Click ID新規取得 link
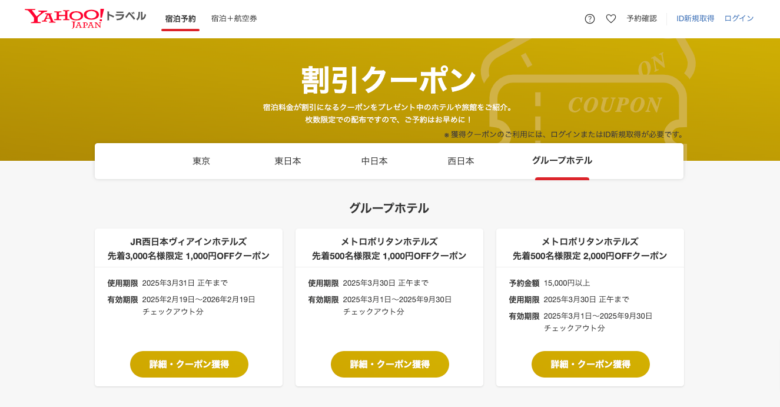The image size is (780, 407). tap(695, 18)
